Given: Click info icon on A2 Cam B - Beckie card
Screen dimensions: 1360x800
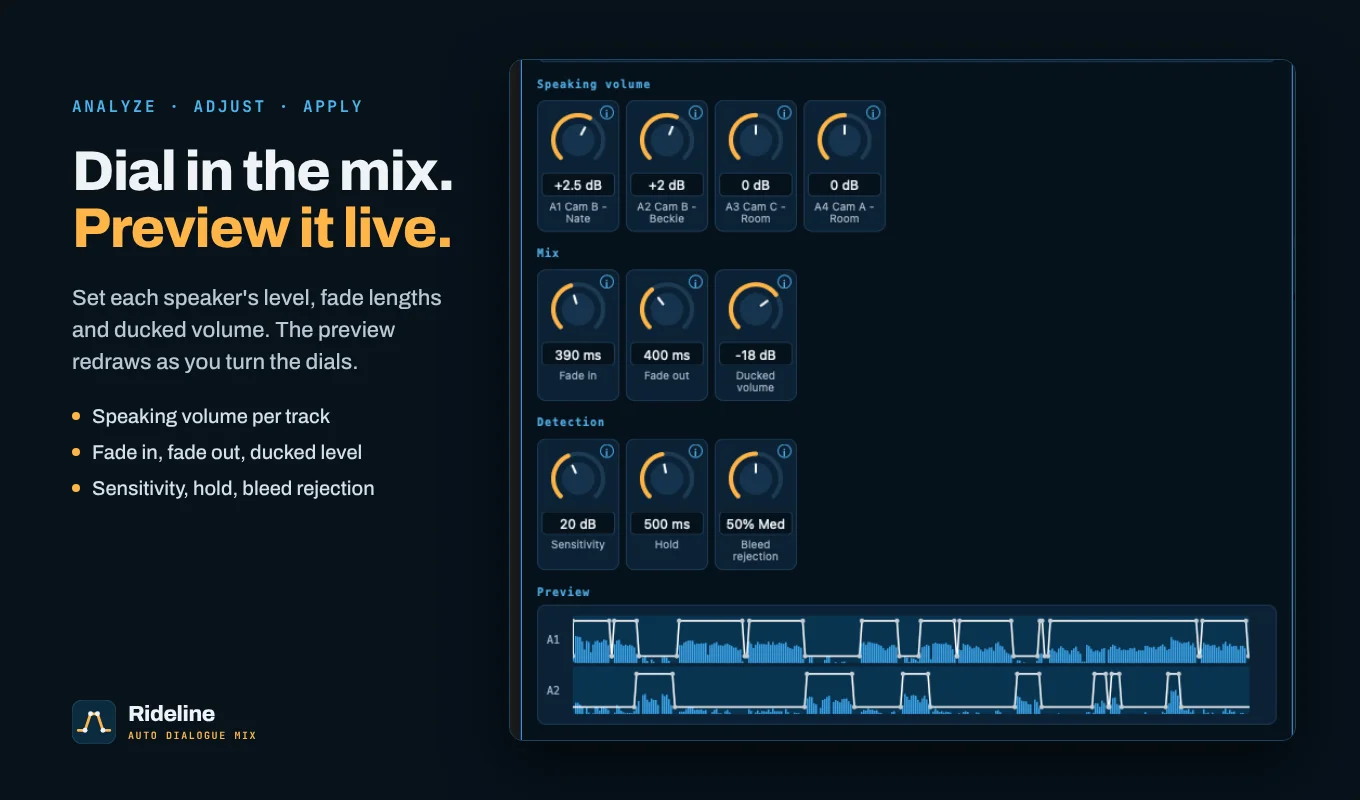Looking at the screenshot, I should point(695,113).
